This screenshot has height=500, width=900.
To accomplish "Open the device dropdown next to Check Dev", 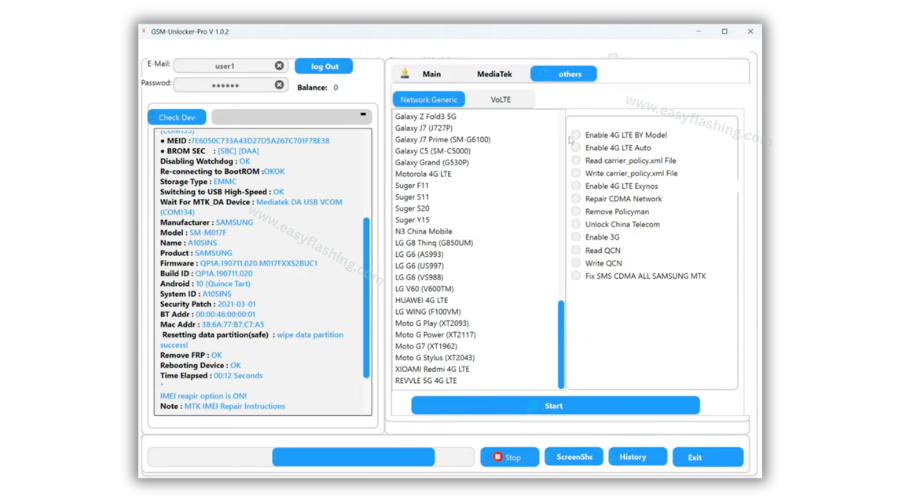I will 292,117.
